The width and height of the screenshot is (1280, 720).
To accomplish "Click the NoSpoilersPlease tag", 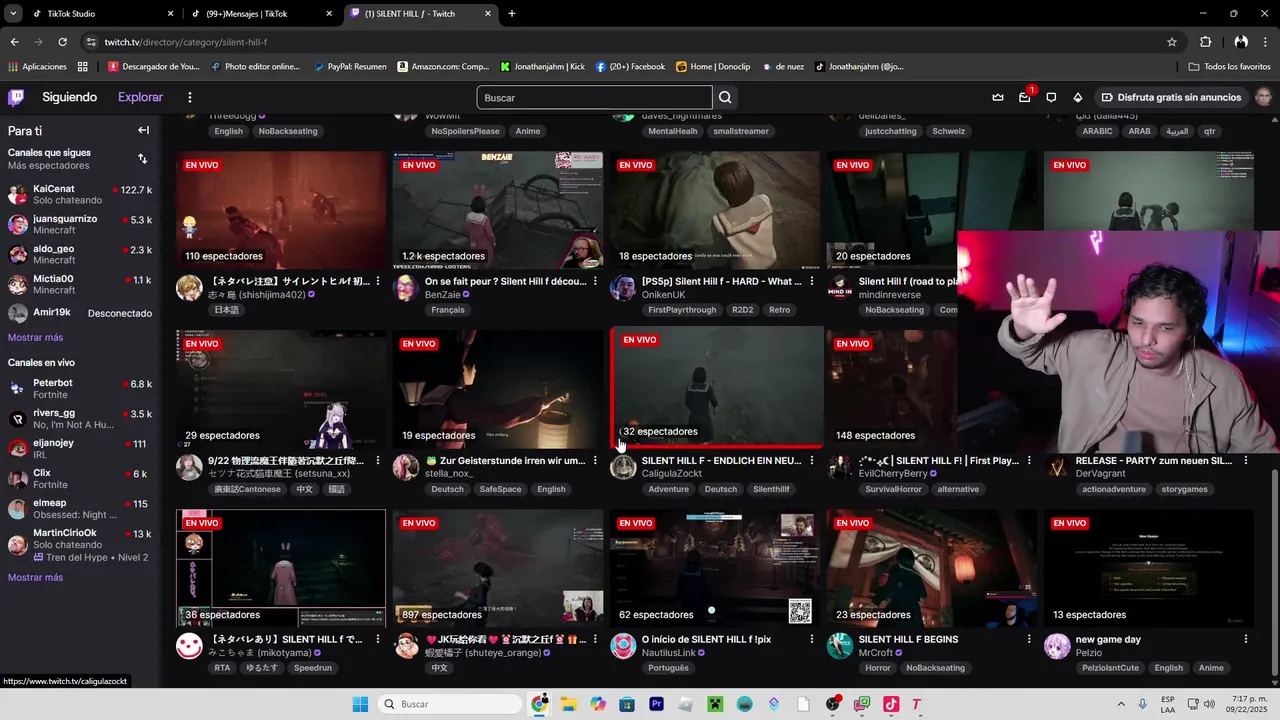I will click(x=465, y=131).
